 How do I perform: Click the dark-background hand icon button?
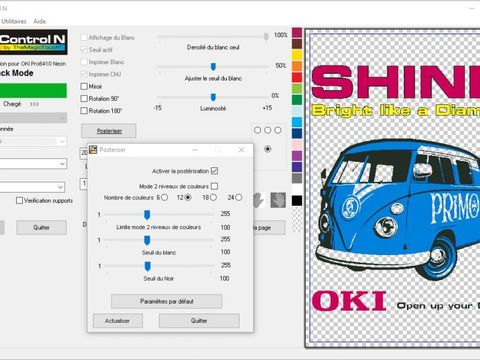click(x=278, y=200)
